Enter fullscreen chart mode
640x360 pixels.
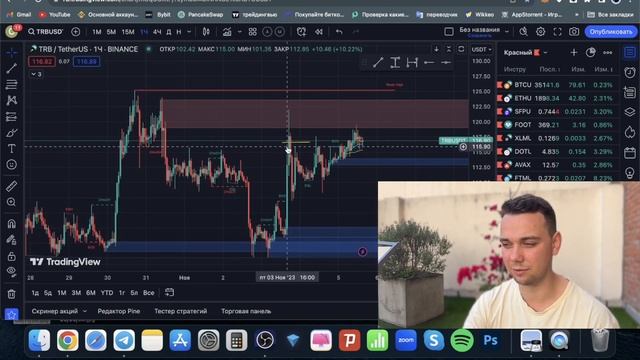557,32
